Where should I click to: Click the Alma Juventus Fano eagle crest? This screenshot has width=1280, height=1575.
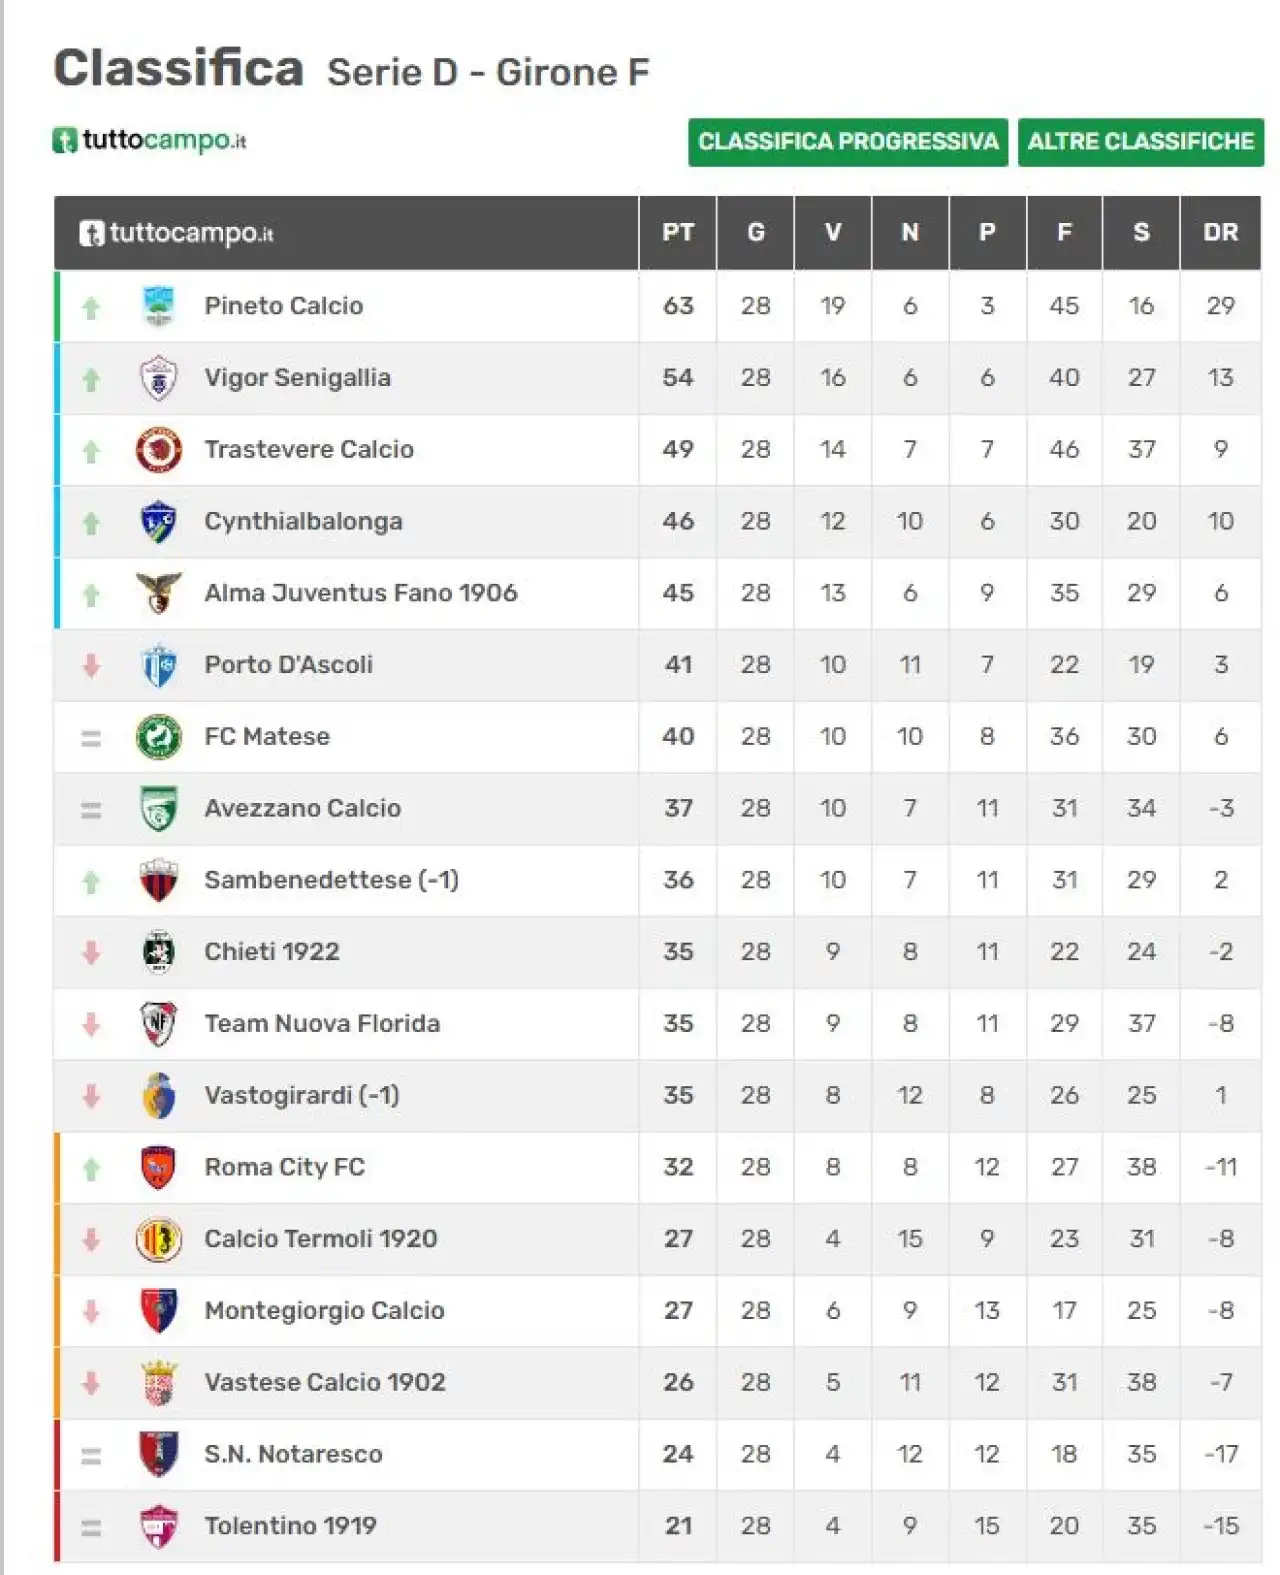[x=158, y=593]
